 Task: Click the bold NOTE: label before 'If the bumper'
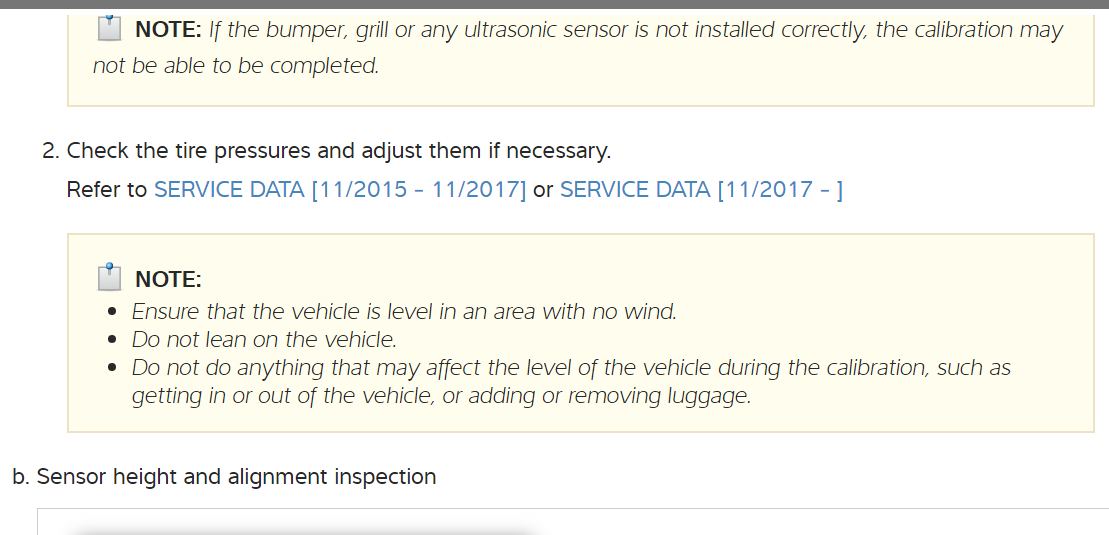pyautogui.click(x=168, y=30)
